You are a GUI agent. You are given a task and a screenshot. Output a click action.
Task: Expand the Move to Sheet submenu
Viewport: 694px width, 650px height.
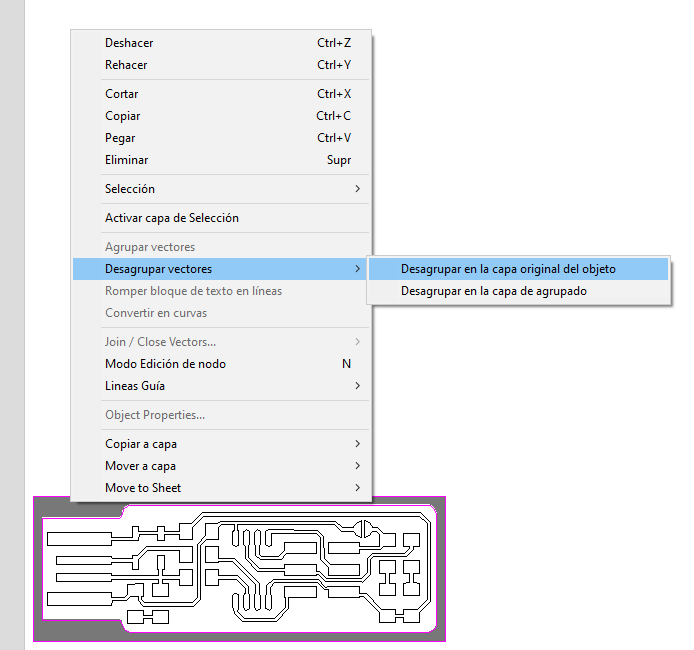[221, 488]
